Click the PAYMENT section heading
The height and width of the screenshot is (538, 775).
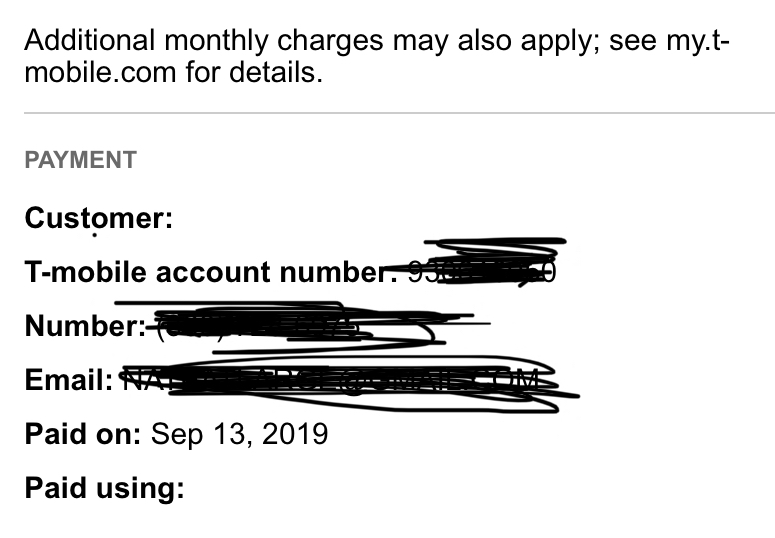coord(80,160)
